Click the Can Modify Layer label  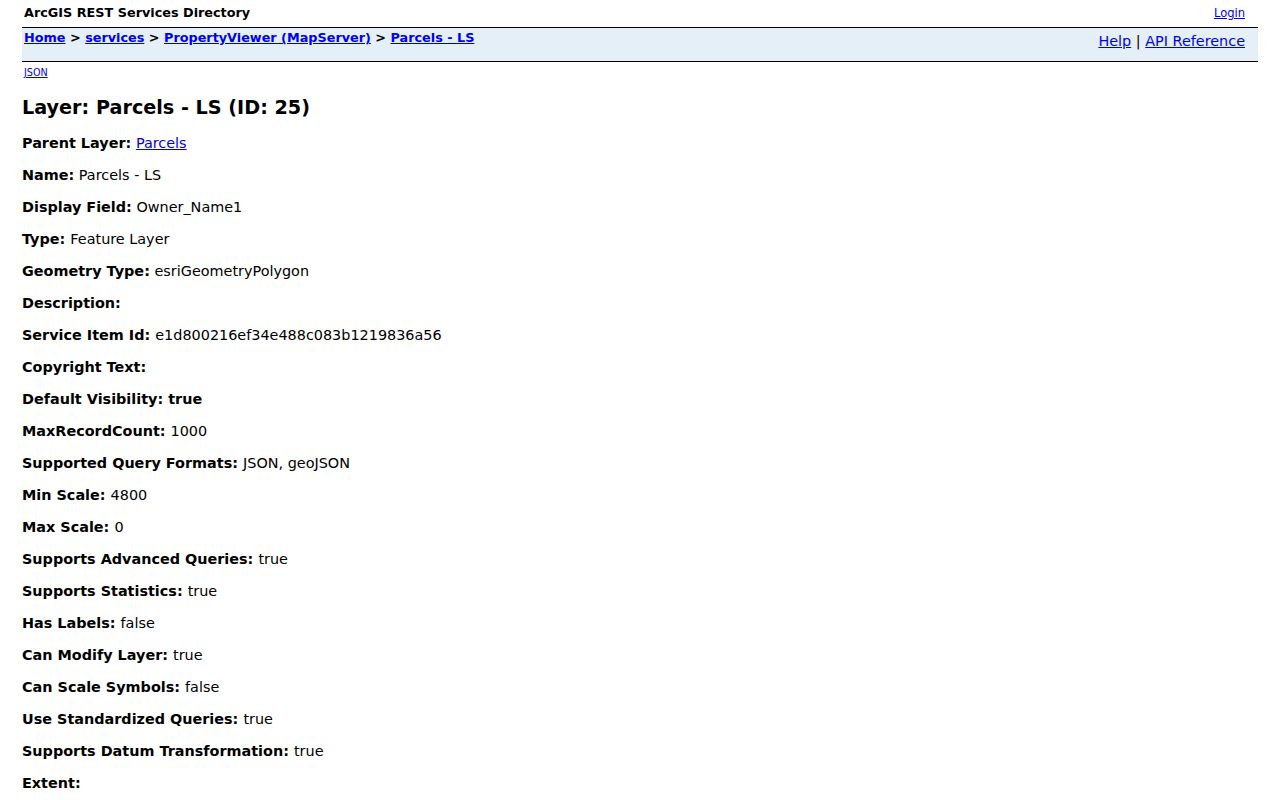tap(95, 655)
